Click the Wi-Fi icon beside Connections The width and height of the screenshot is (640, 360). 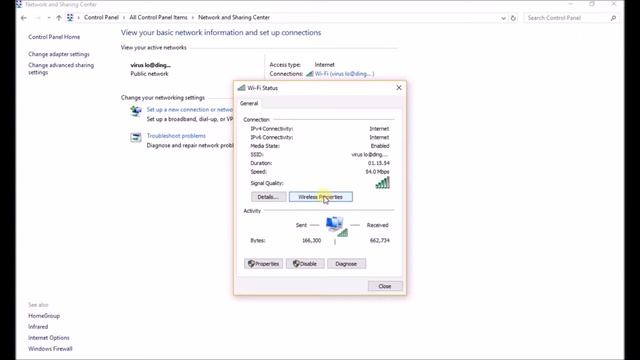coord(309,74)
